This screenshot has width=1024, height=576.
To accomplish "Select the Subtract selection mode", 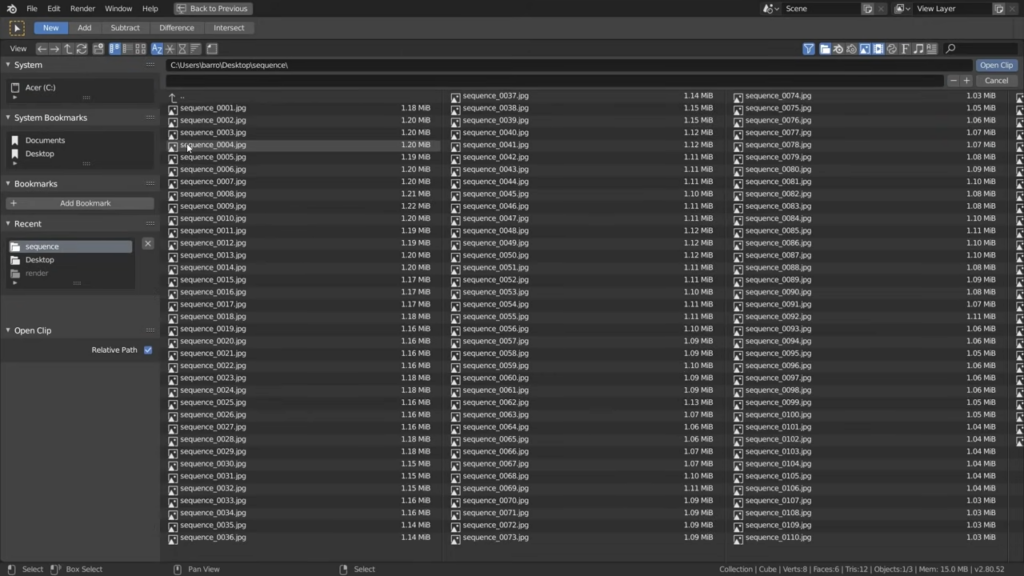I will tap(125, 28).
